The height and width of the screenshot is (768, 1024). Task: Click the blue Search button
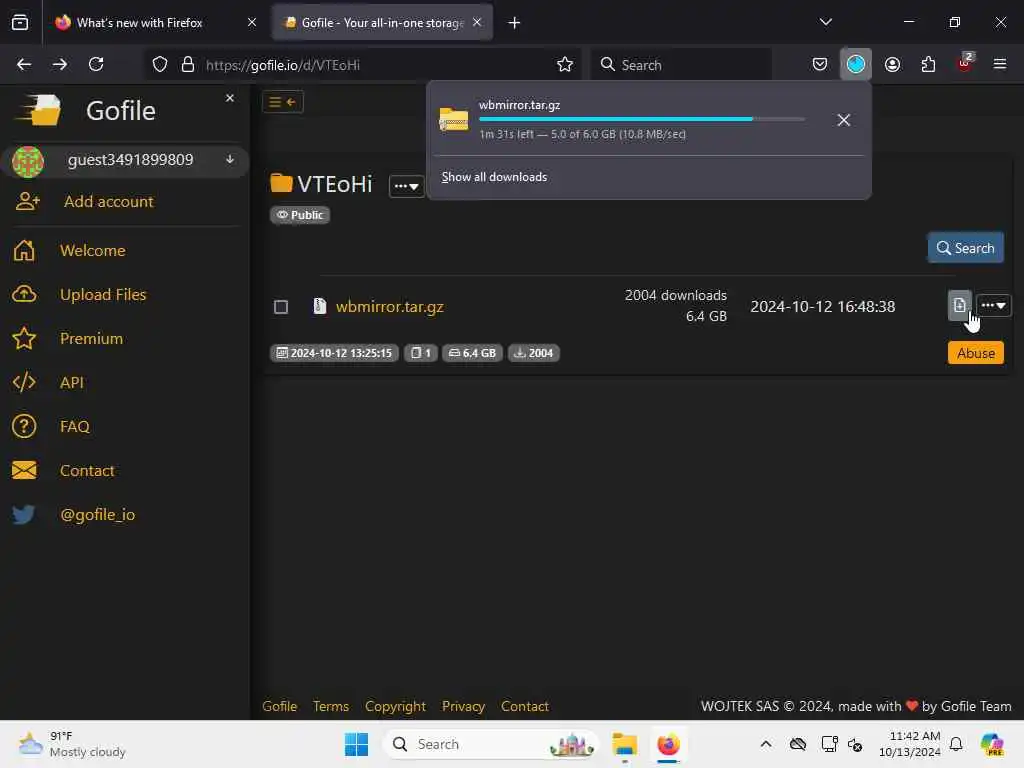tap(965, 248)
